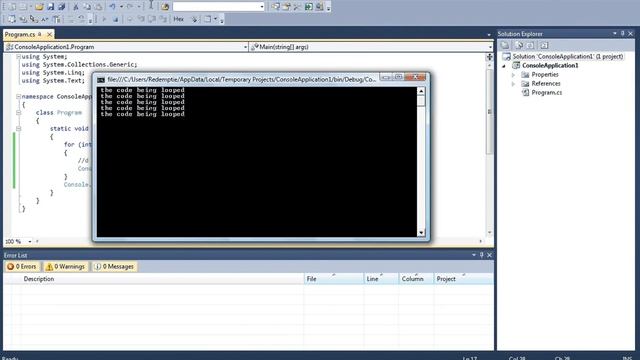The width and height of the screenshot is (640, 360).
Task: Open the toolbar search combo box dropdown
Action: [262, 7]
